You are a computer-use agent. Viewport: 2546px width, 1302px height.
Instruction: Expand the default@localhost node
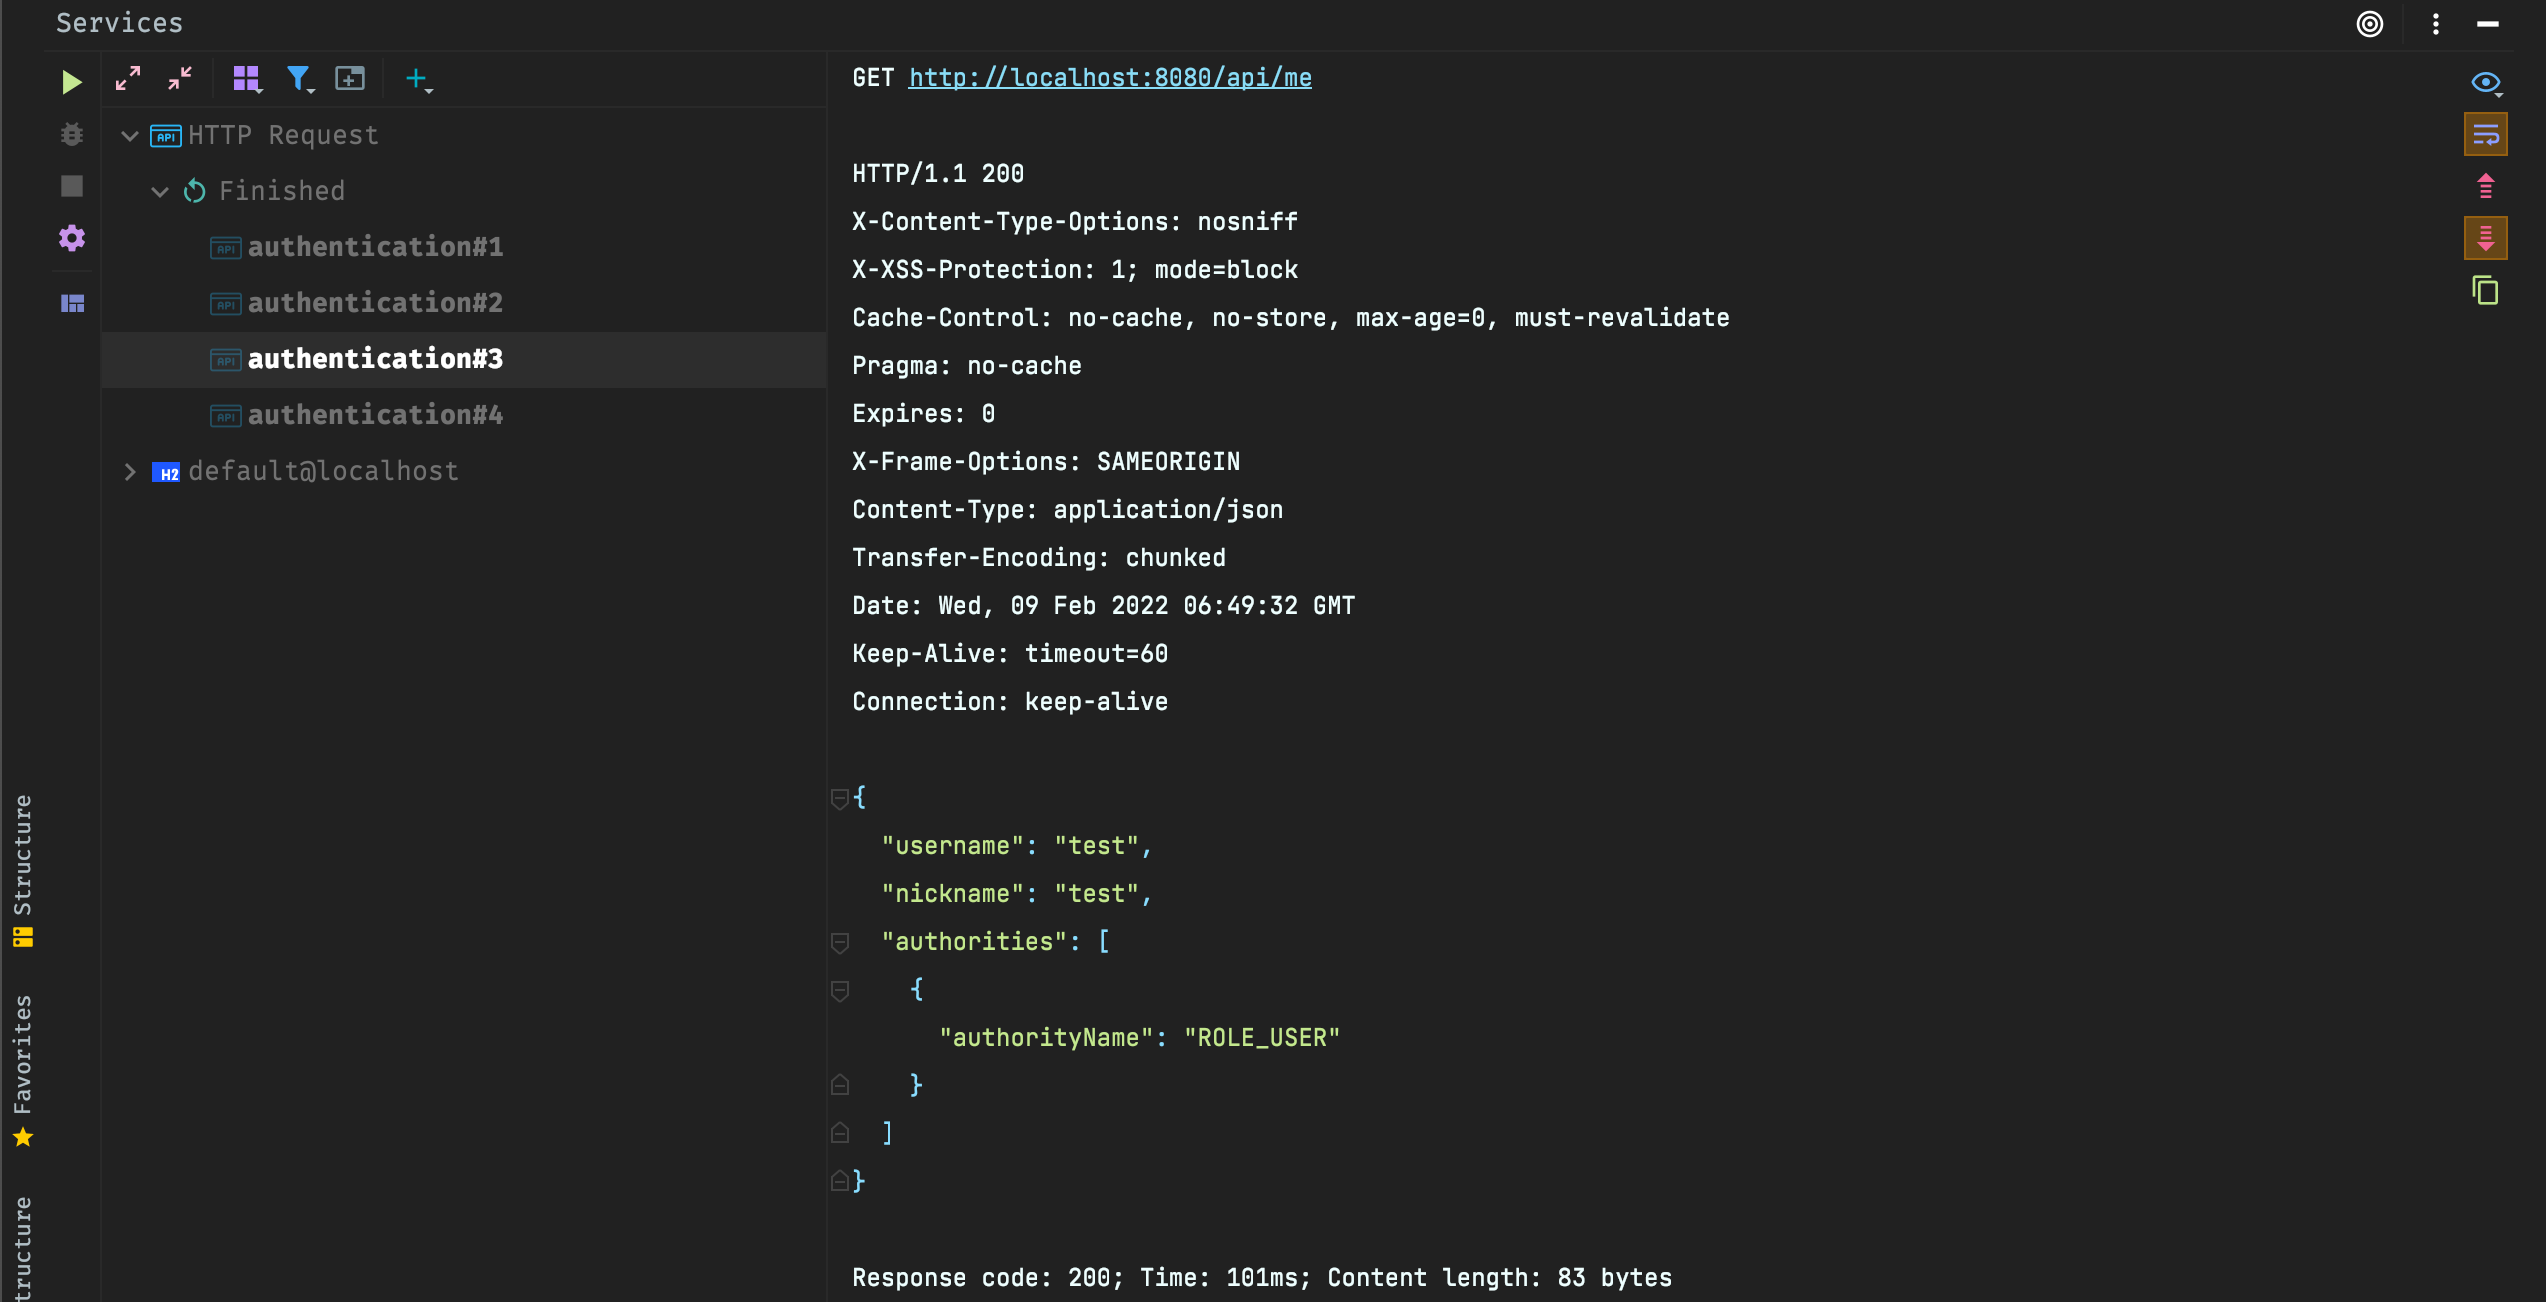point(130,471)
